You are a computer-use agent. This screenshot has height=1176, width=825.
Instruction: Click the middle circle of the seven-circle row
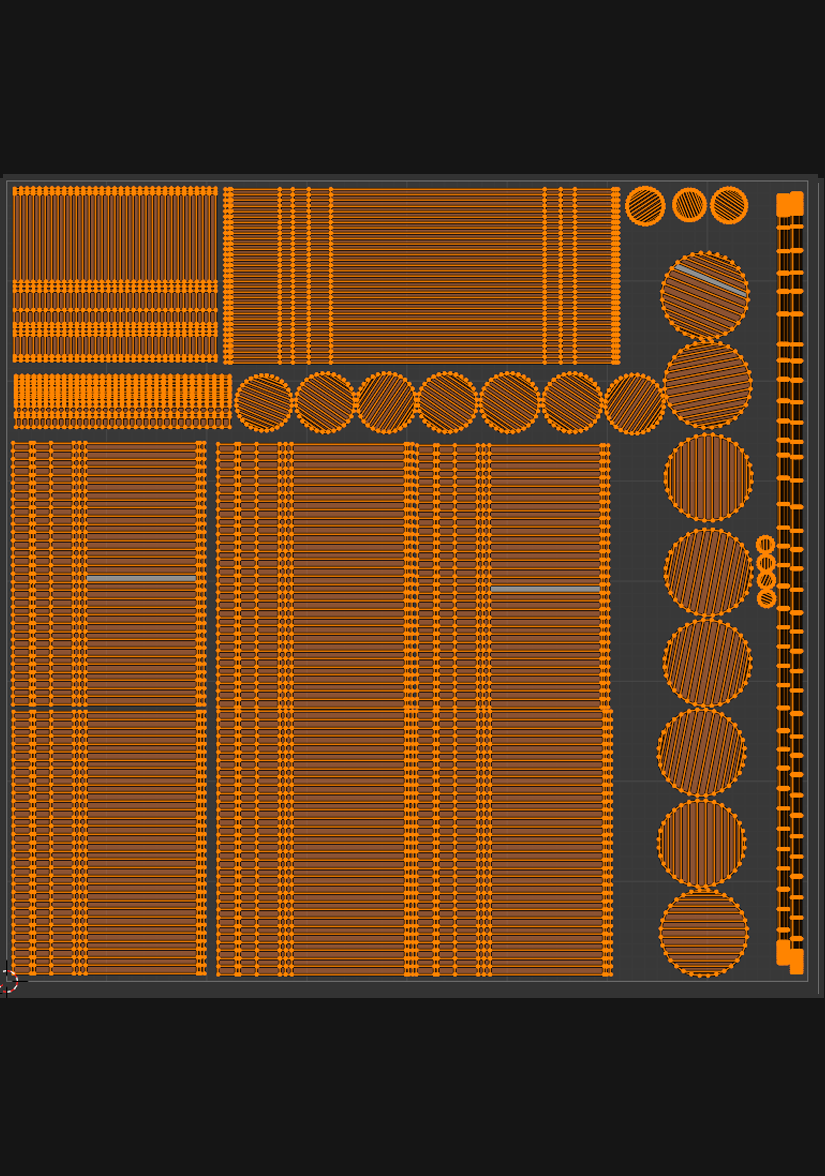click(x=447, y=403)
